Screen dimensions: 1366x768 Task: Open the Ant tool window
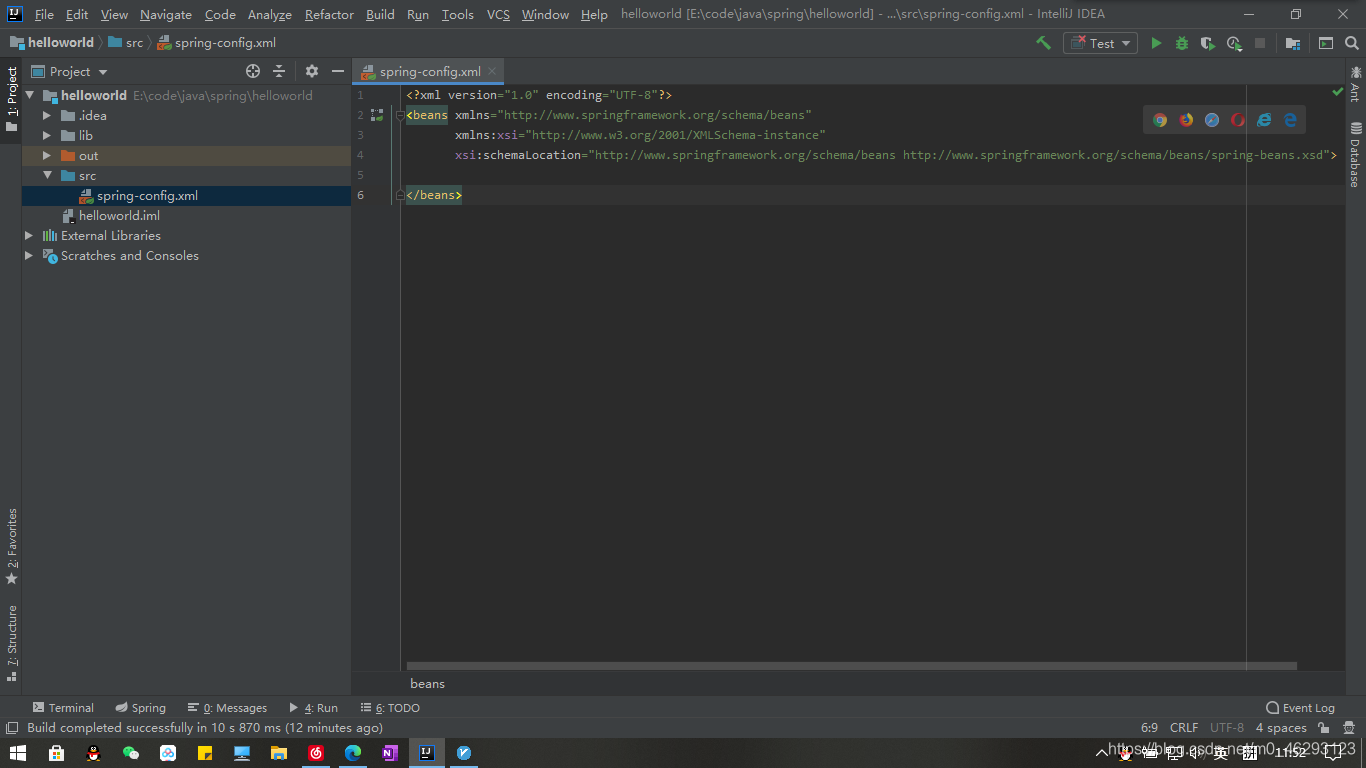(1356, 84)
